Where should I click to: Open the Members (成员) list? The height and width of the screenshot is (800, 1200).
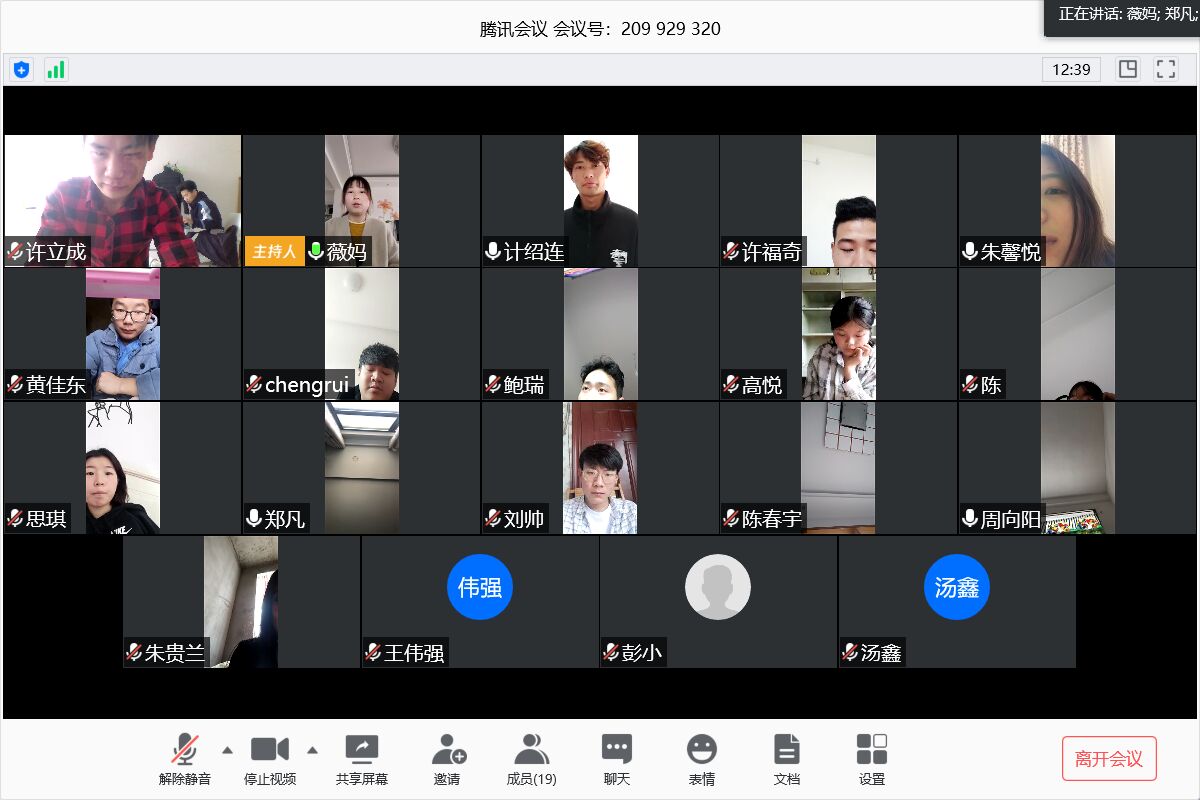[x=531, y=759]
